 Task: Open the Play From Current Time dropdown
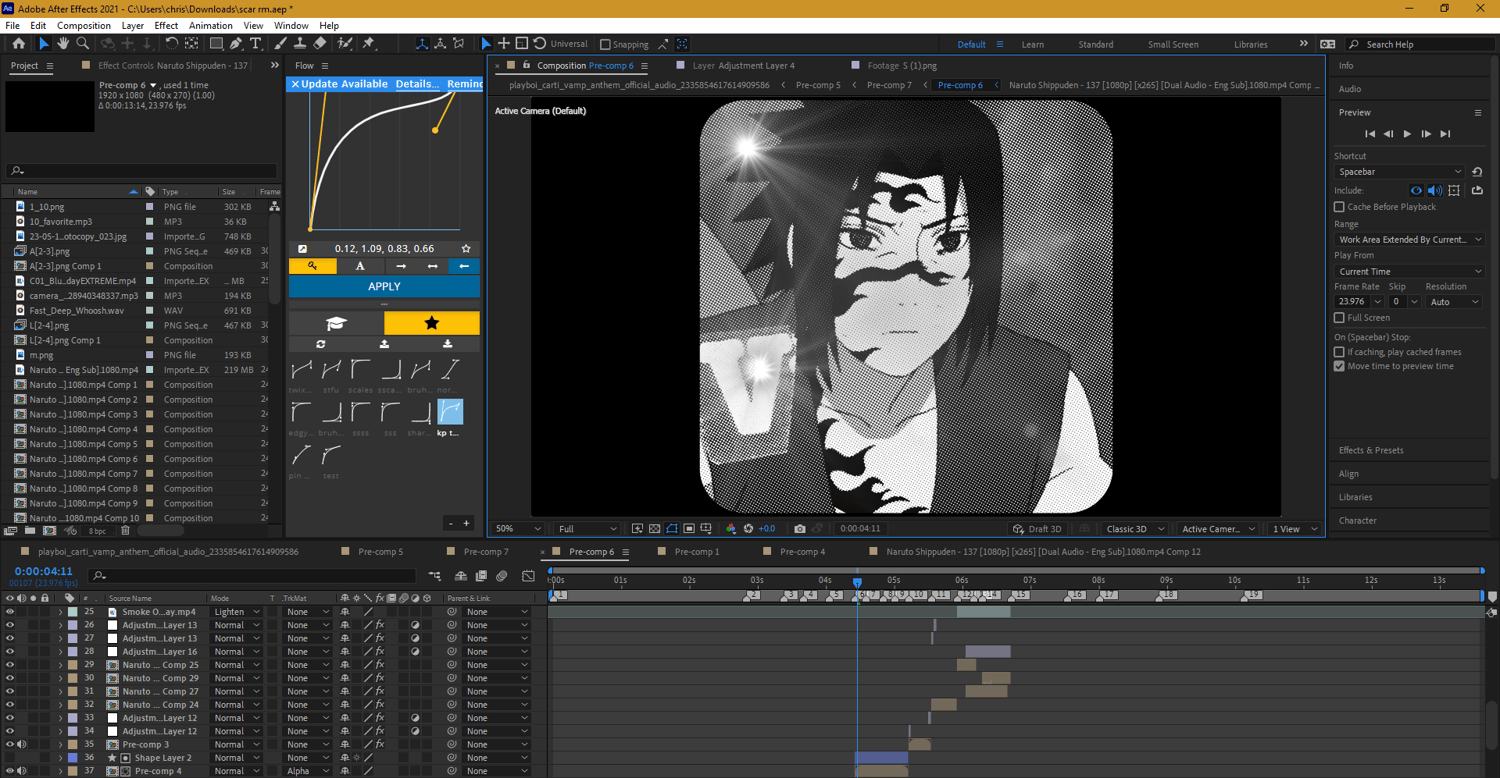1409,271
